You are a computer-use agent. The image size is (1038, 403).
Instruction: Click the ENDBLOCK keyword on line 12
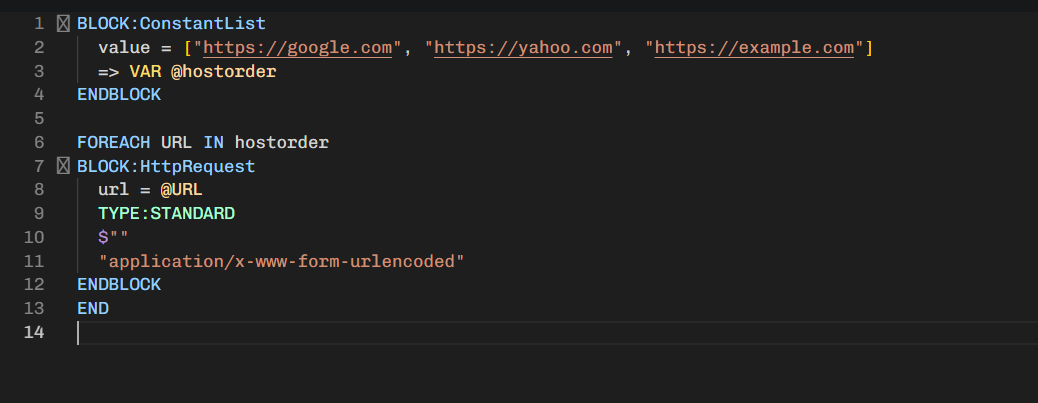[119, 285]
